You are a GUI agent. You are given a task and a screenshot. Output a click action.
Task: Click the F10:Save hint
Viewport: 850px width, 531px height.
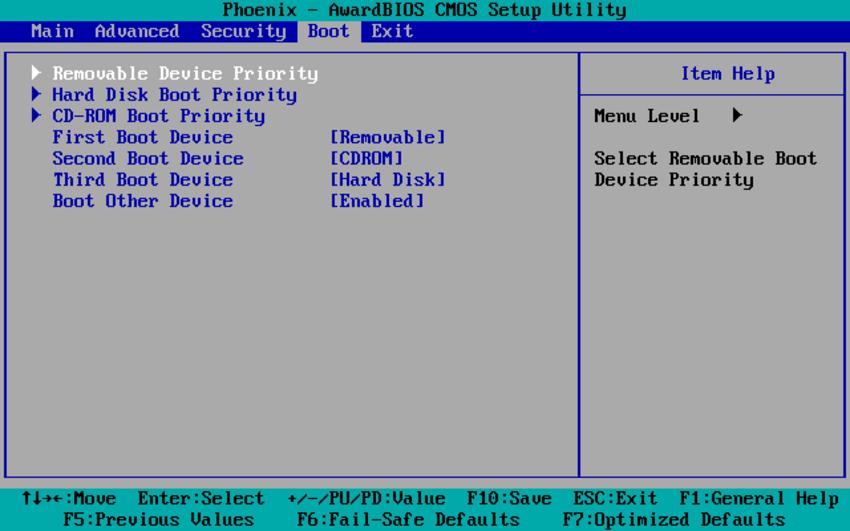[x=509, y=498]
